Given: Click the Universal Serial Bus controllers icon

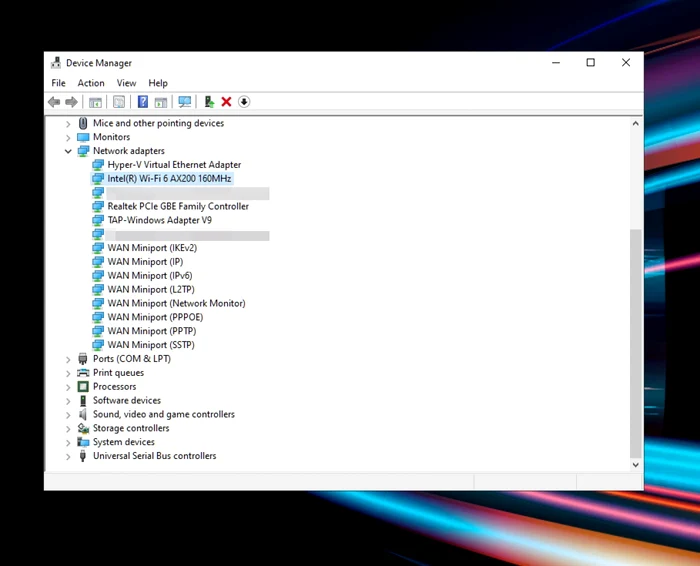Looking at the screenshot, I should [x=83, y=456].
